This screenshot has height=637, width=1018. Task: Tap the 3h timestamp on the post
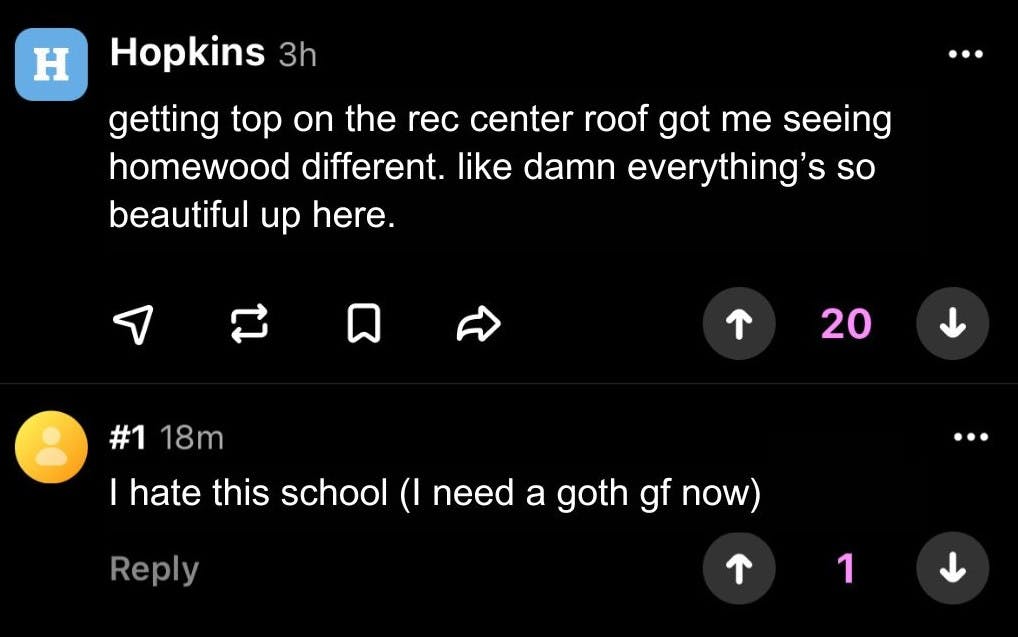(296, 55)
